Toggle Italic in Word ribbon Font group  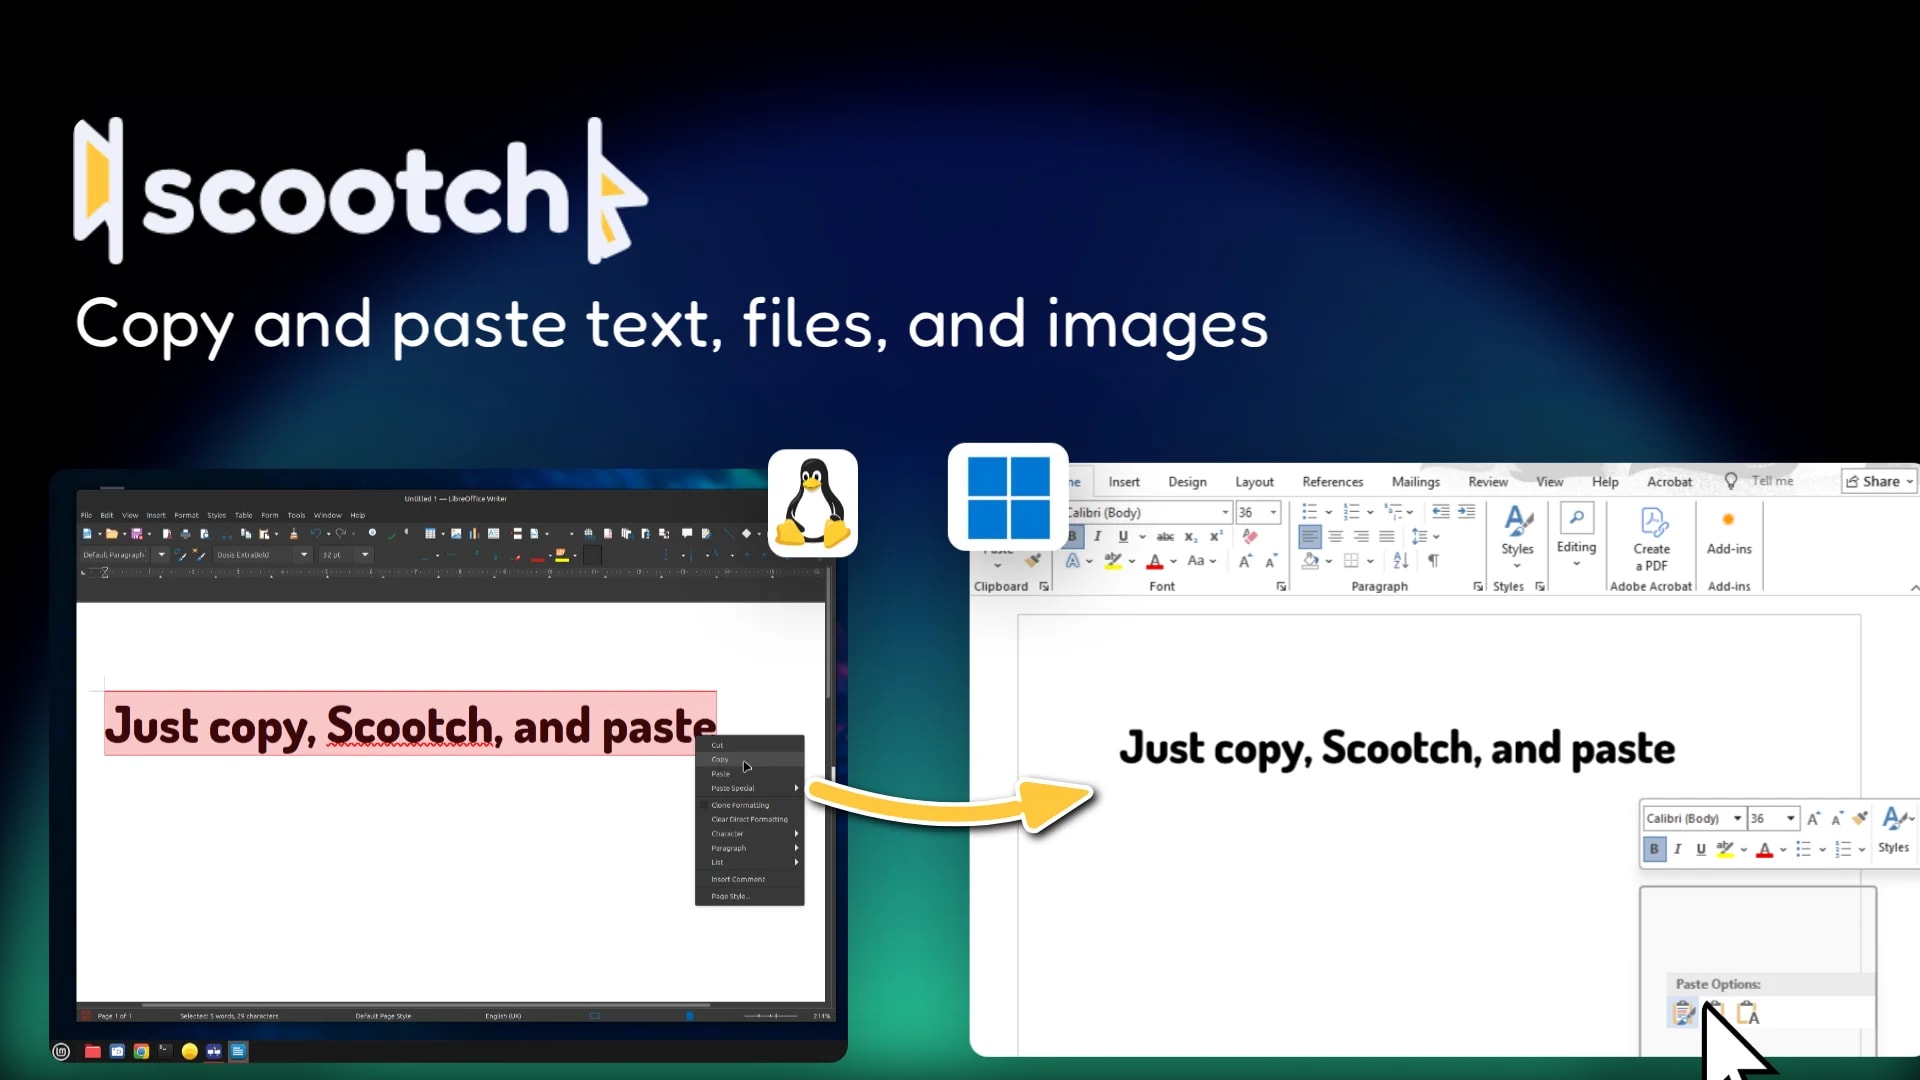coord(1097,536)
